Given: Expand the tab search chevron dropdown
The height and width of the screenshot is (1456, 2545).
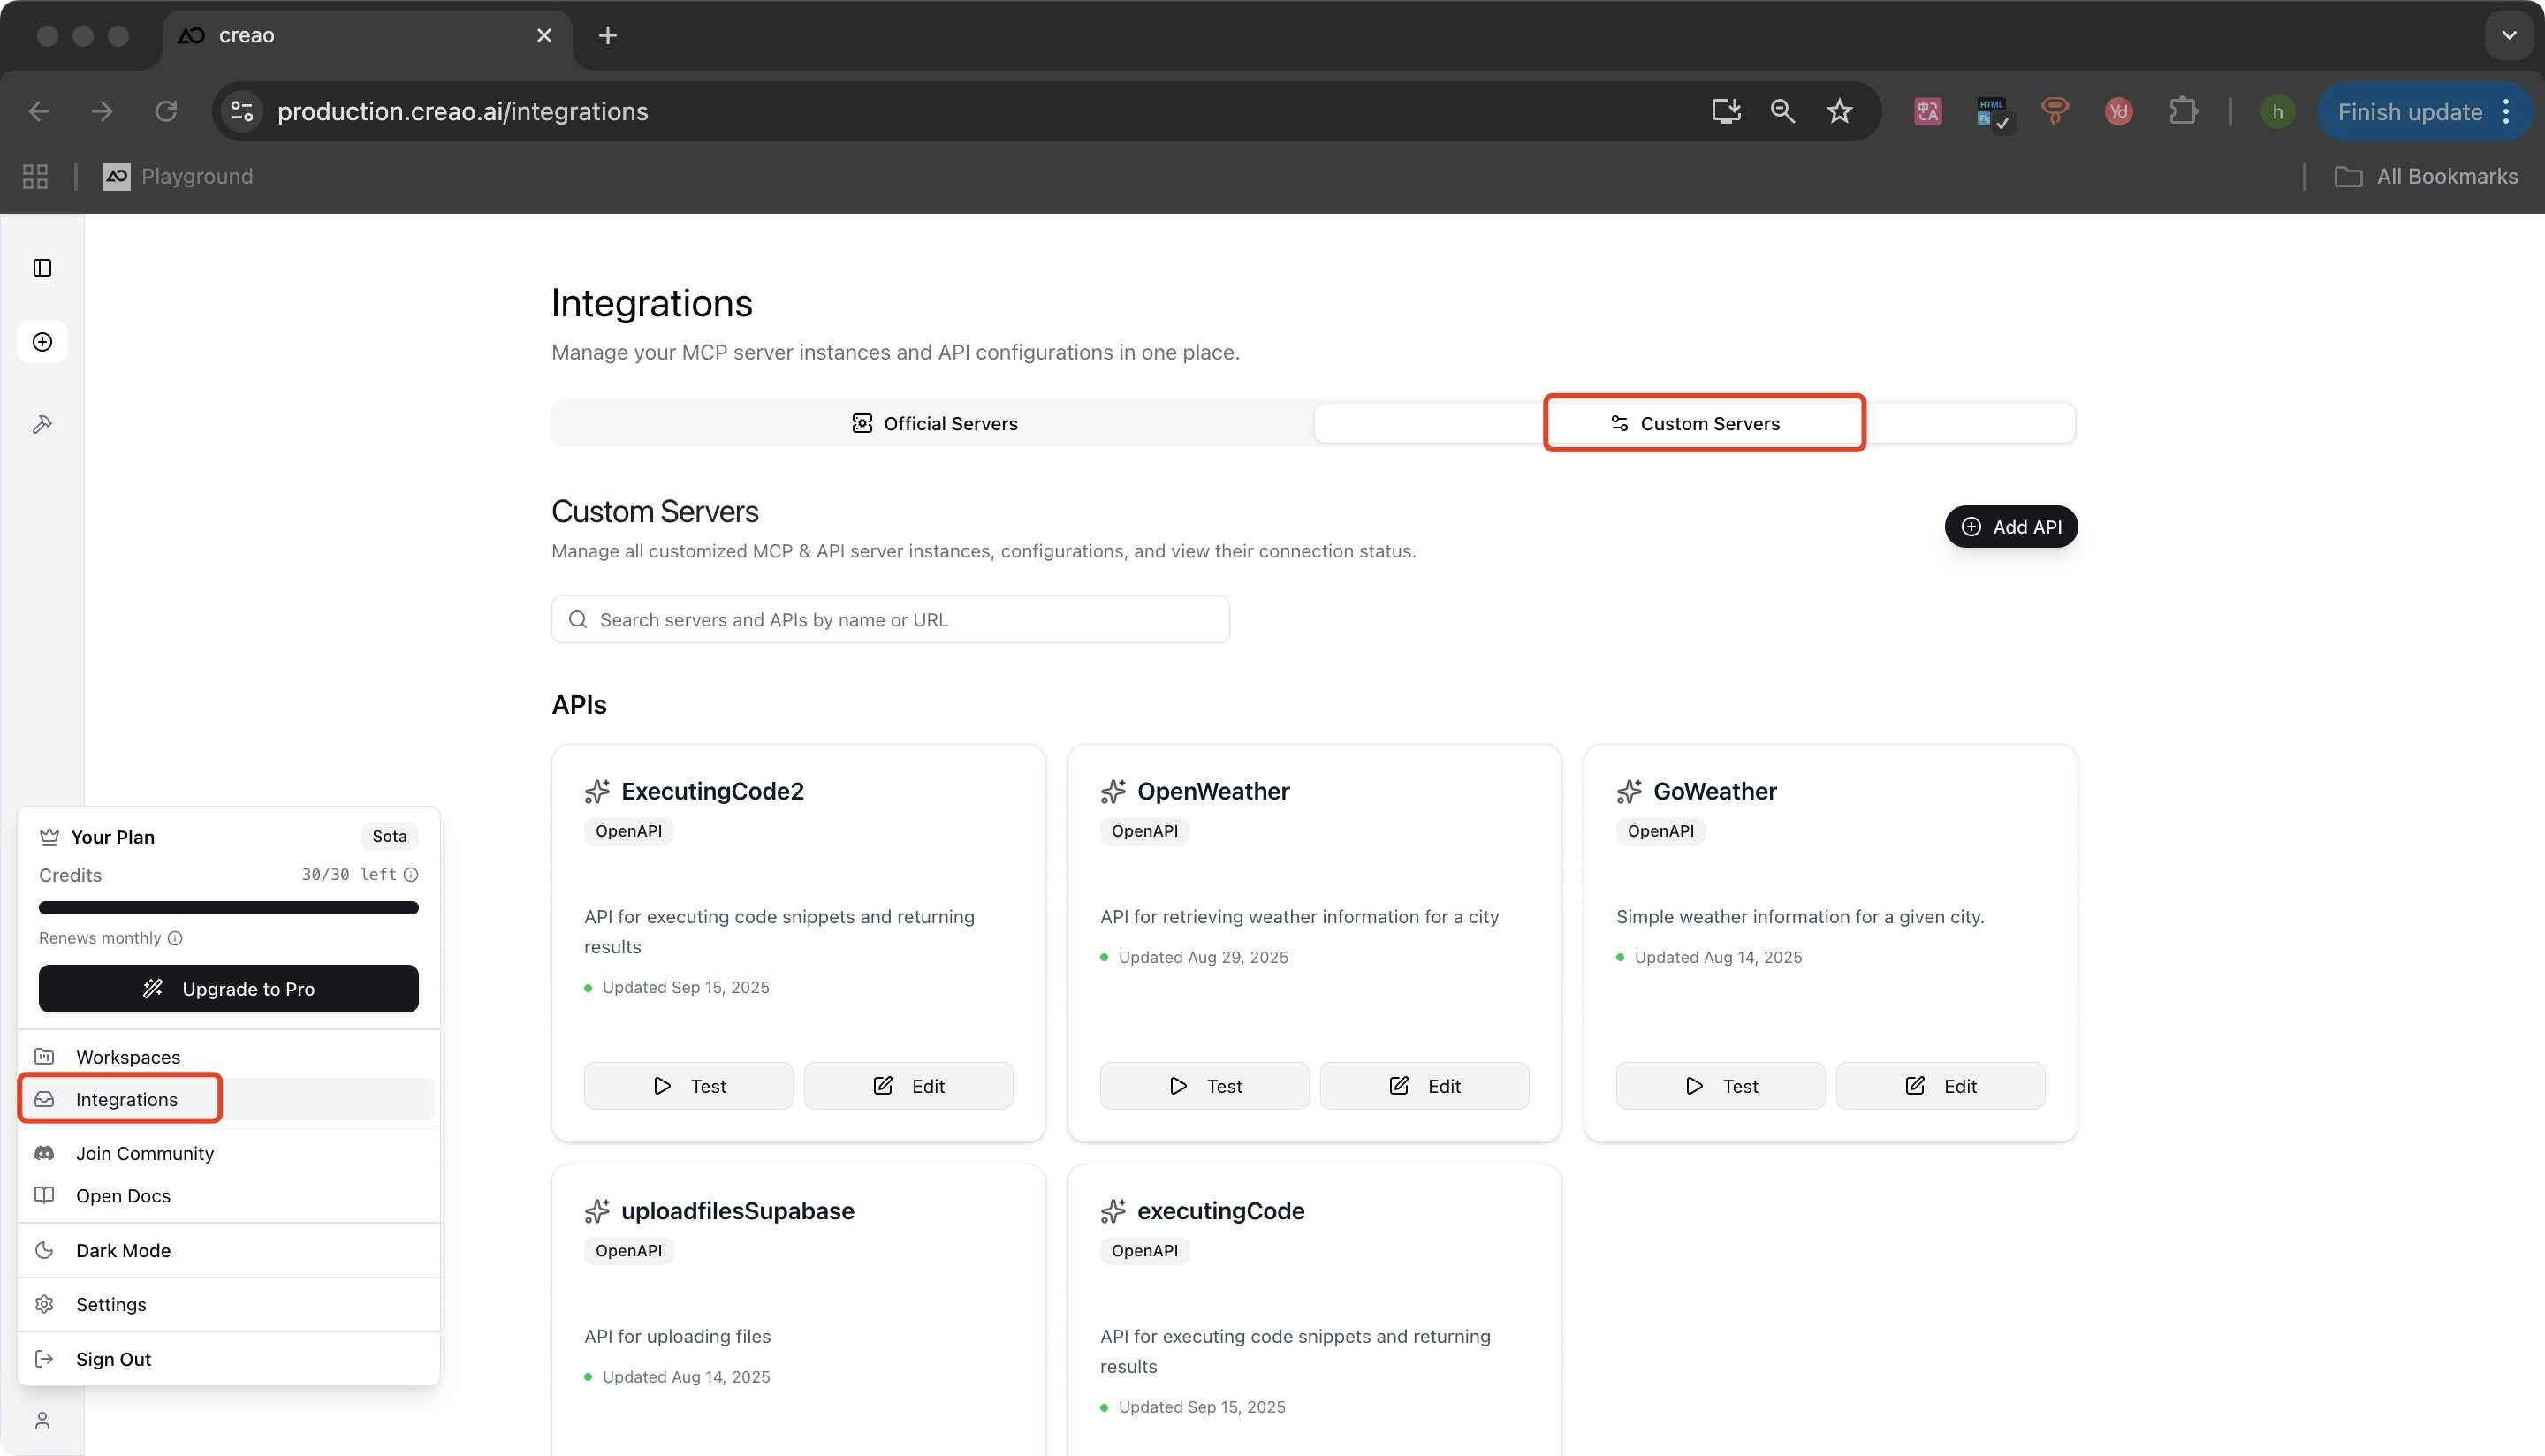Looking at the screenshot, I should [2508, 35].
